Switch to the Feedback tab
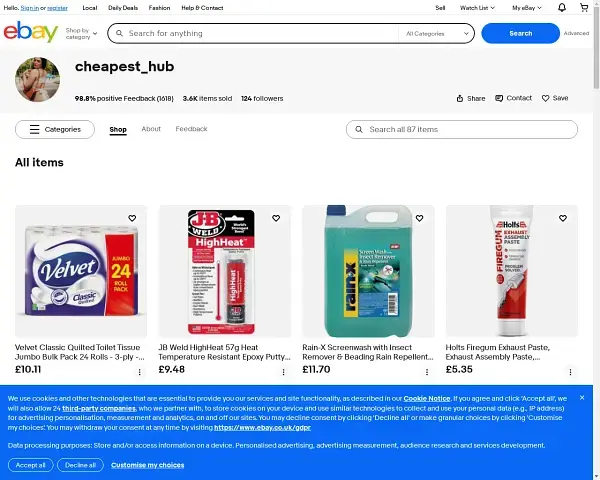This screenshot has width=600, height=480. pos(191,129)
